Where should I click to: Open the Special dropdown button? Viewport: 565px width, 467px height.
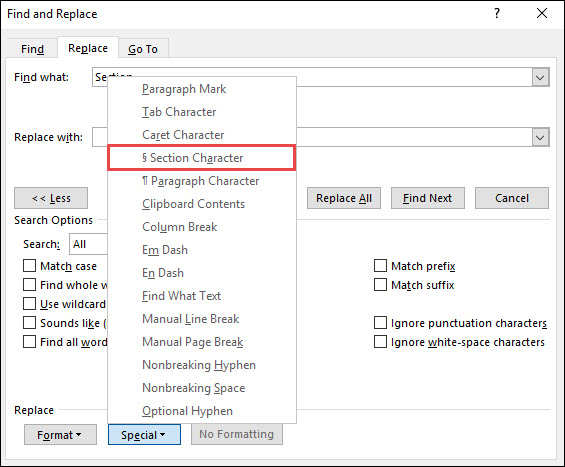(144, 435)
